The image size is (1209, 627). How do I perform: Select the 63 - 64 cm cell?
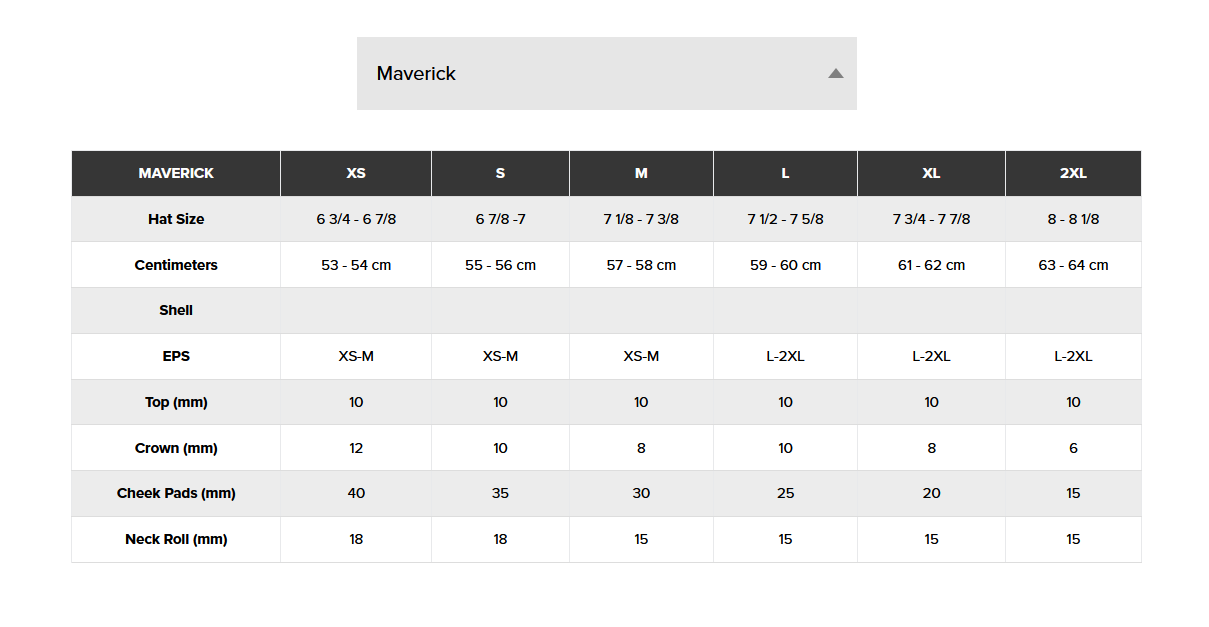pyautogui.click(x=1073, y=265)
